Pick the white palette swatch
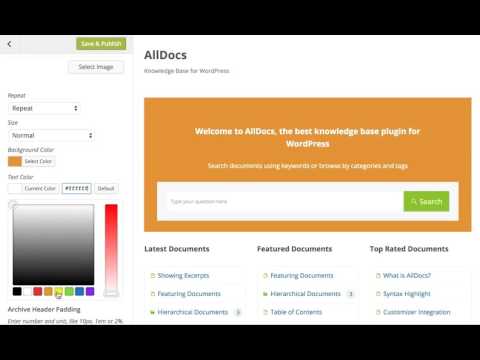480x360 pixels. (27, 291)
